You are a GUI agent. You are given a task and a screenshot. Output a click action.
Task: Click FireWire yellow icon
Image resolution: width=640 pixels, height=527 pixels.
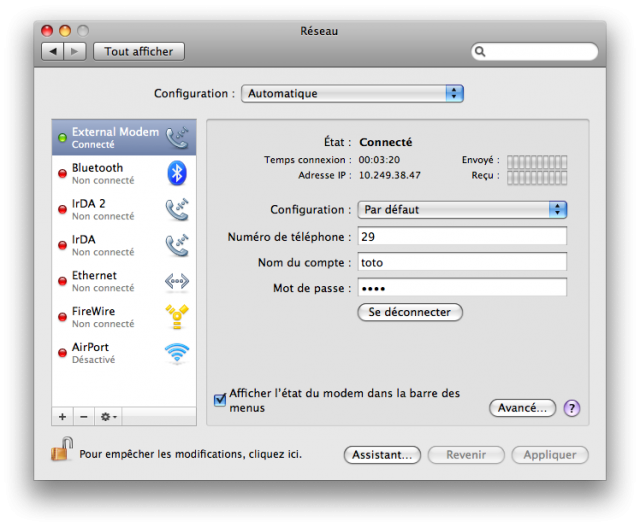177,317
